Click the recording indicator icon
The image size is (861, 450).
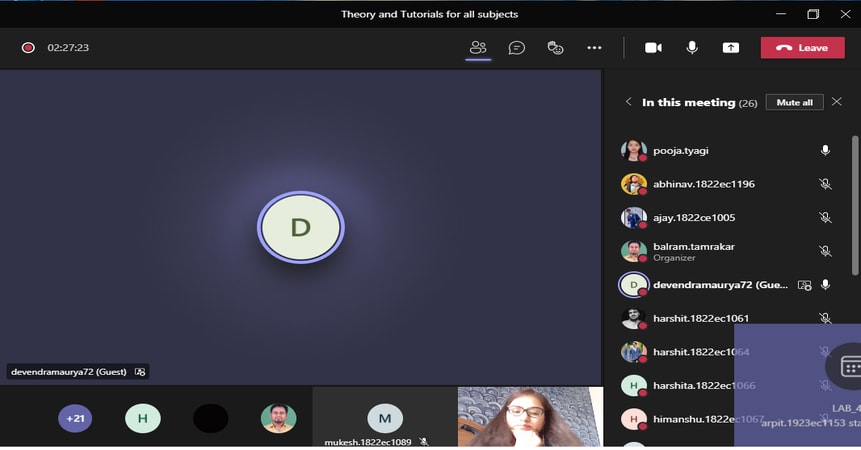[28, 48]
